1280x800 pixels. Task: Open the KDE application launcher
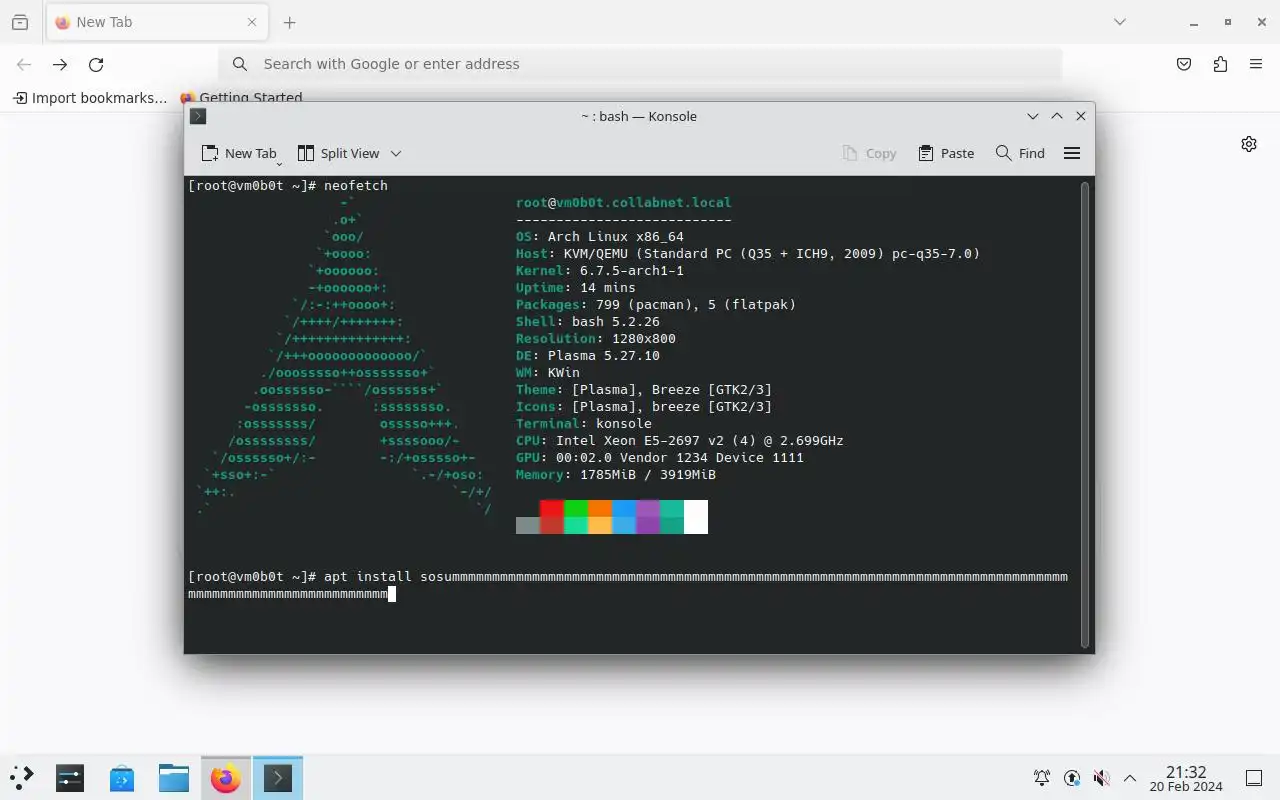tap(22, 778)
